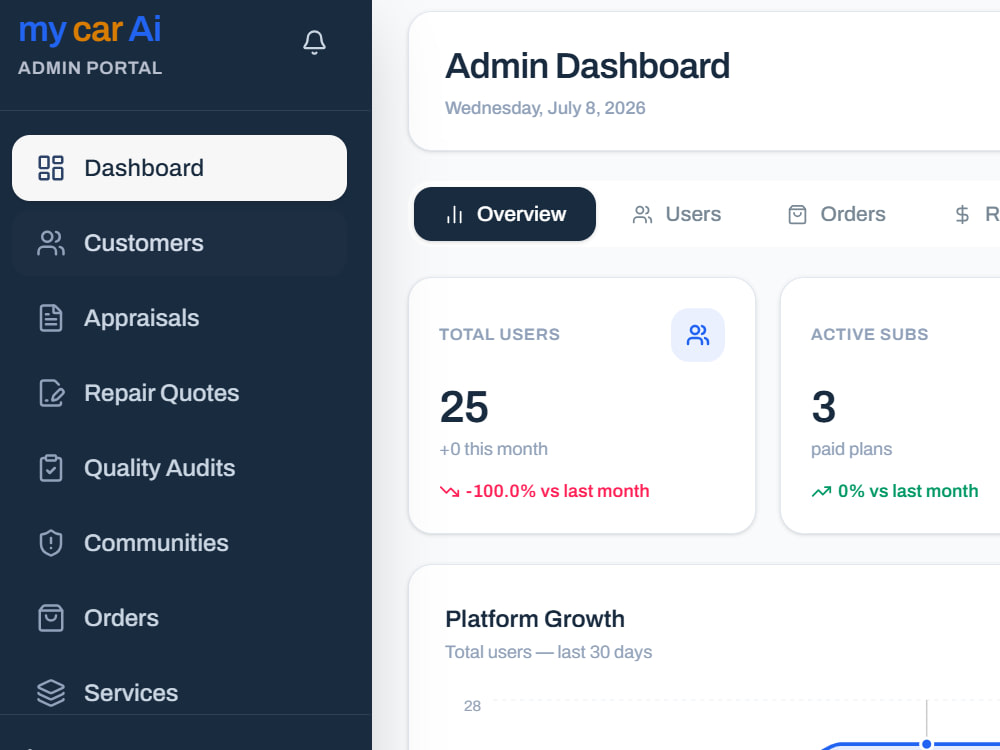Click the Customers people icon
Image resolution: width=1000 pixels, height=750 pixels.
(51, 243)
